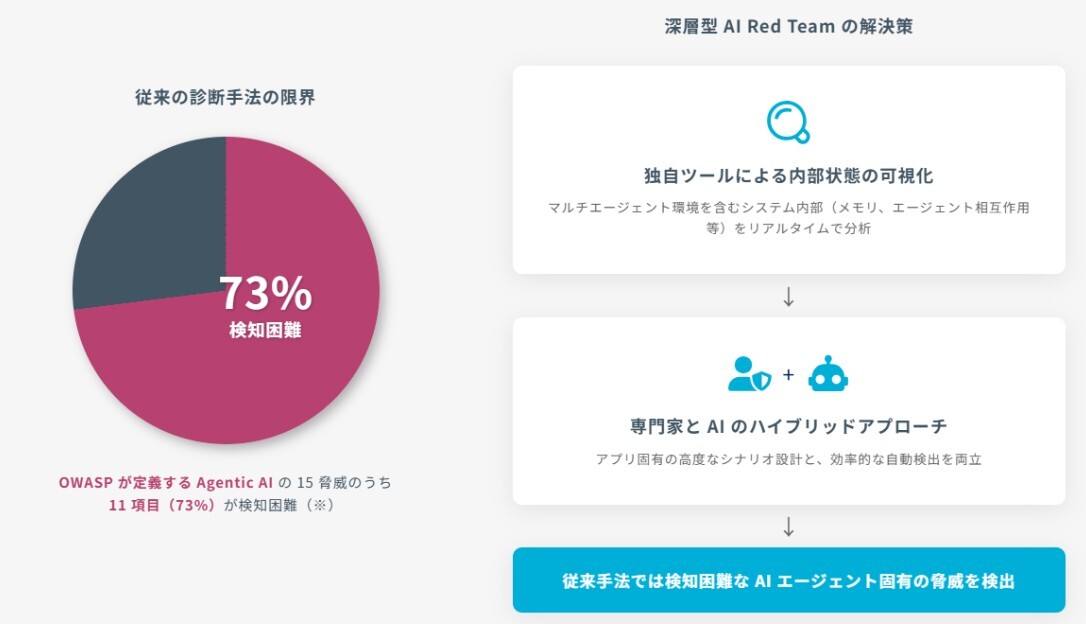
Task: Click the down arrow below the visualization card
Action: coord(788,296)
